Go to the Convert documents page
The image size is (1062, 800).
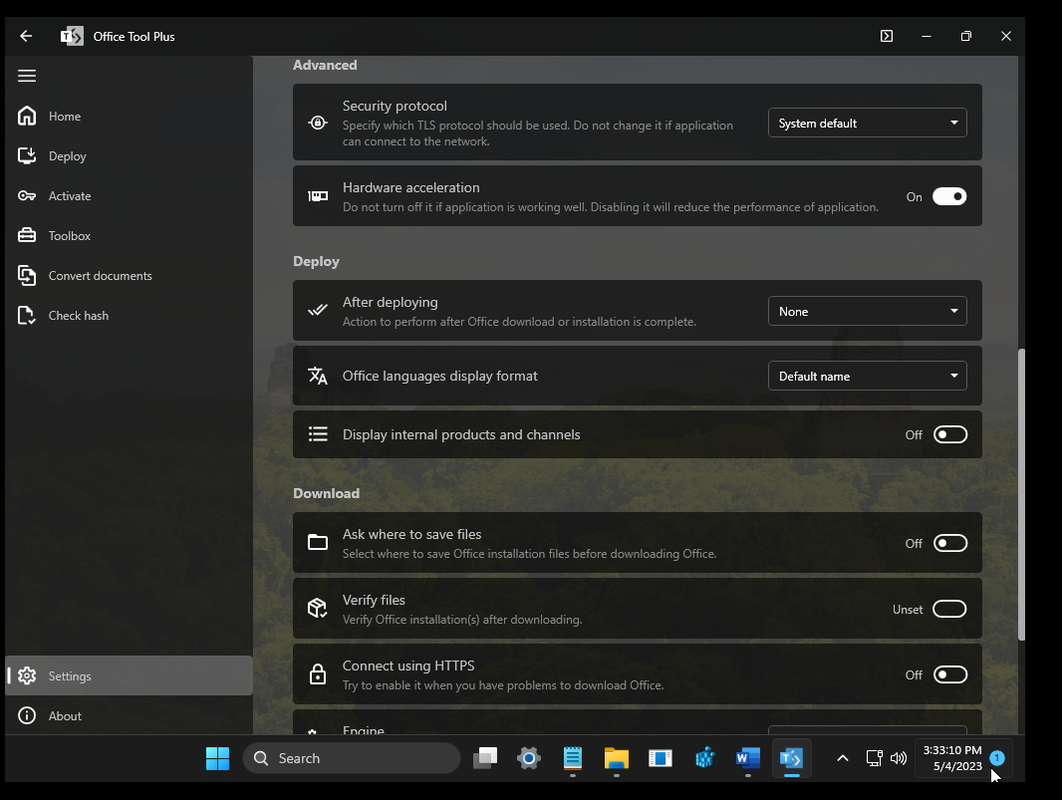[x=129, y=276]
